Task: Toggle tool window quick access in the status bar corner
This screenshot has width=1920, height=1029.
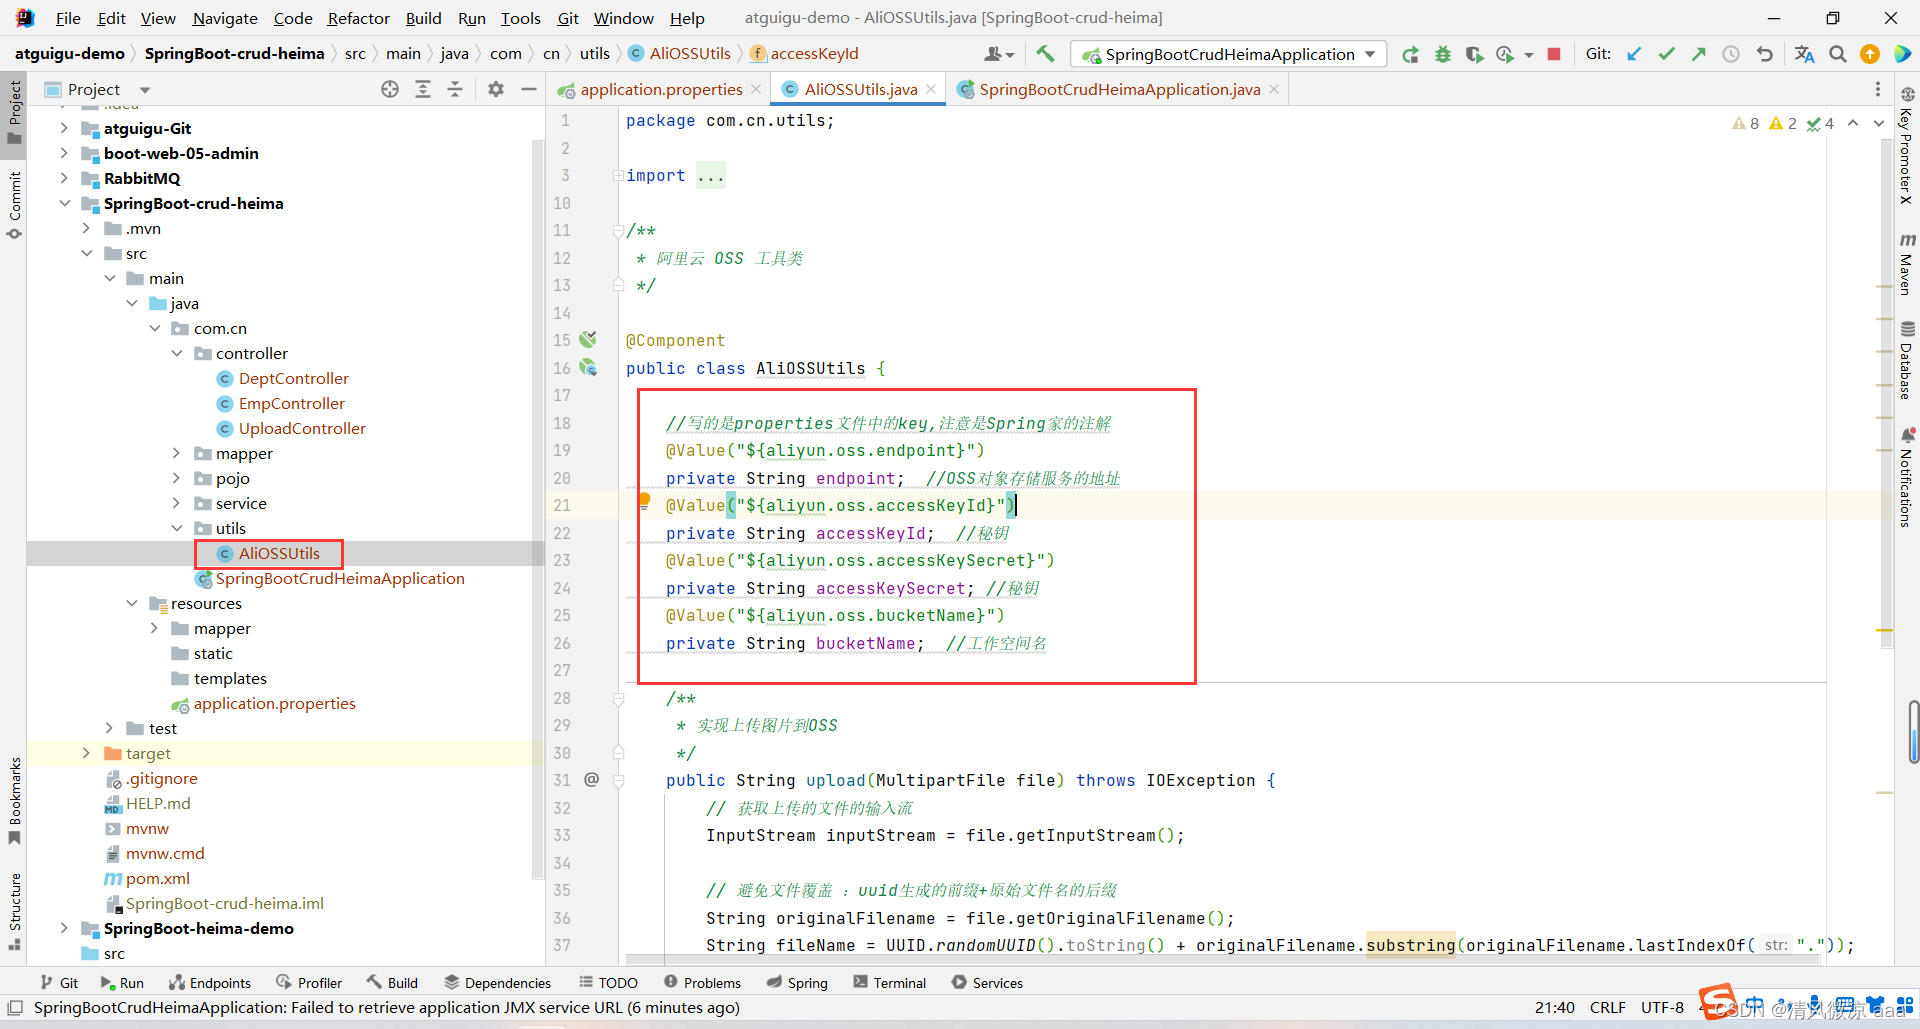Action: pyautogui.click(x=14, y=1008)
